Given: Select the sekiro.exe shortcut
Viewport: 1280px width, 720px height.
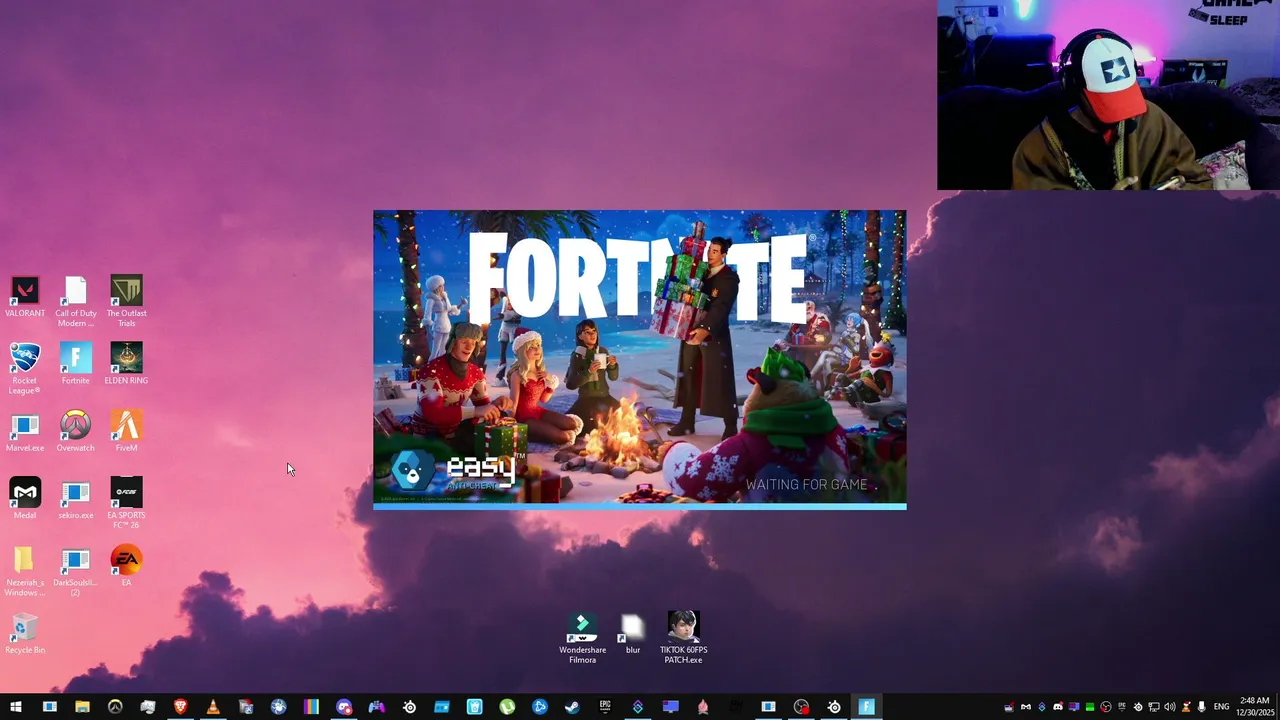Looking at the screenshot, I should 75,498.
